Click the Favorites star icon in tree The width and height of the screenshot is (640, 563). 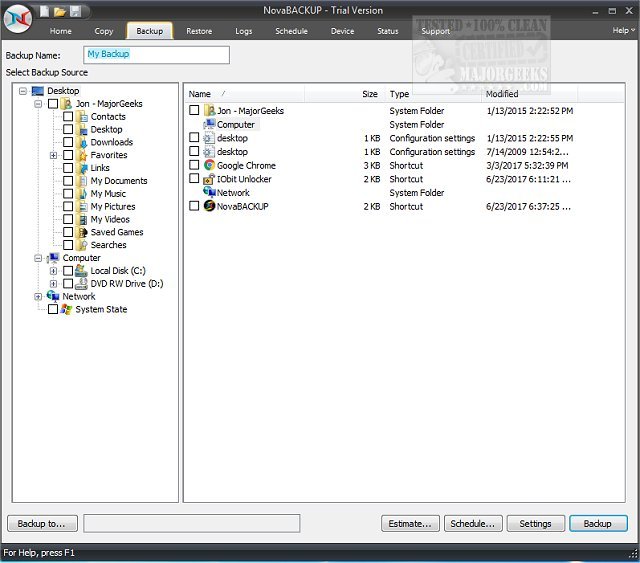pos(82,155)
